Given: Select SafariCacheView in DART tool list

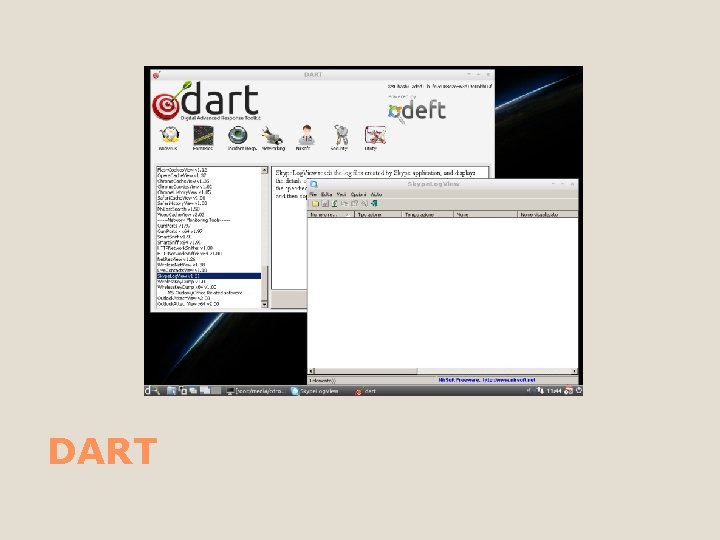Looking at the screenshot, I should click(x=181, y=198).
